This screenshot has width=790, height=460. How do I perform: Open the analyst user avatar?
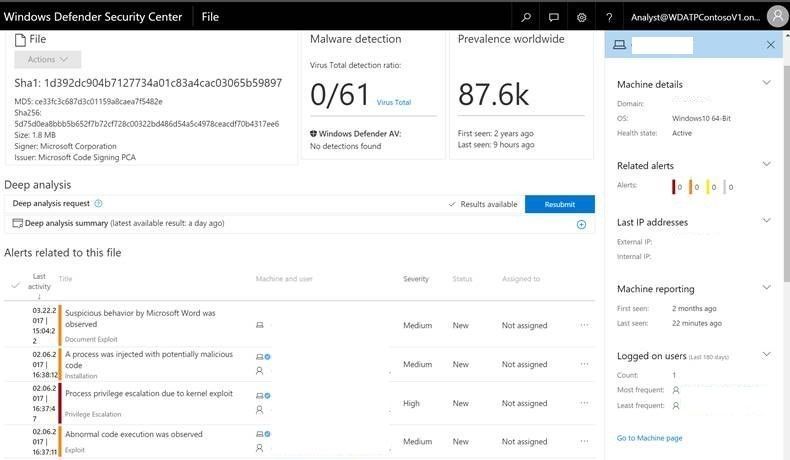[777, 17]
